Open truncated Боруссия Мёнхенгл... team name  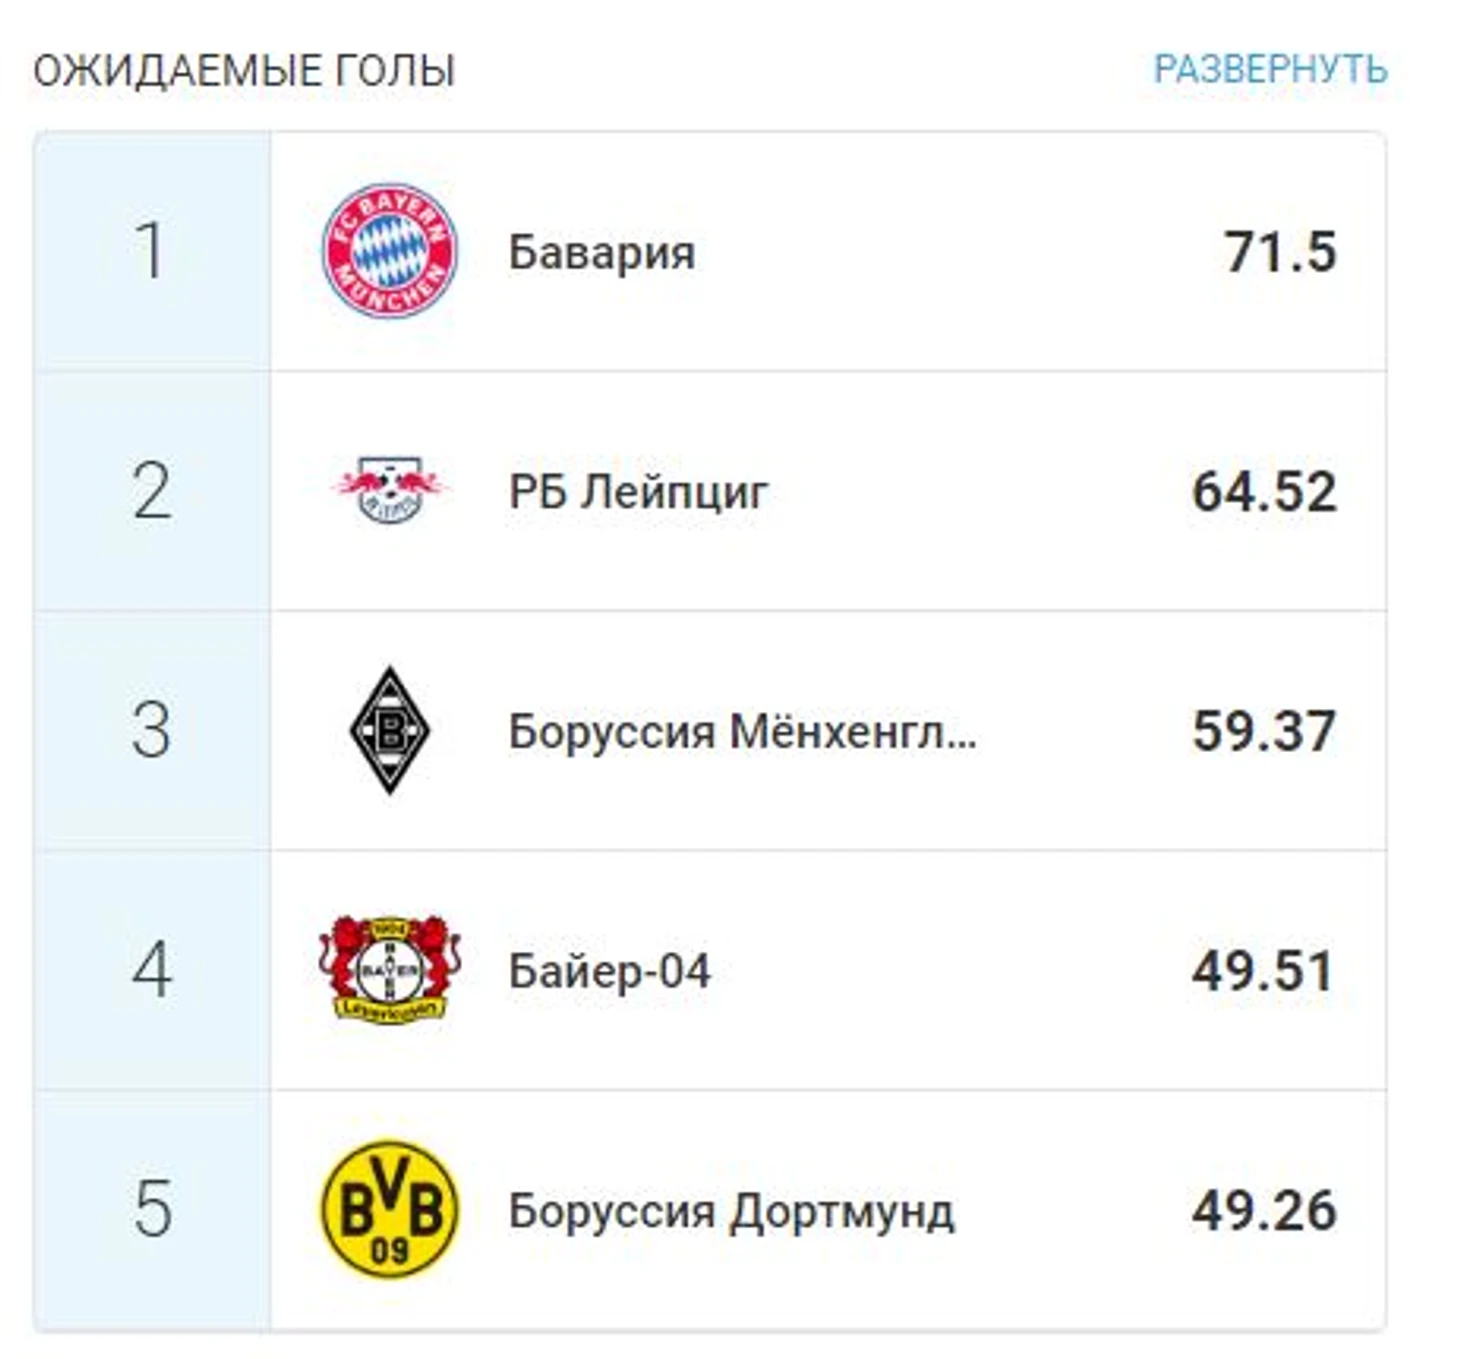742,731
